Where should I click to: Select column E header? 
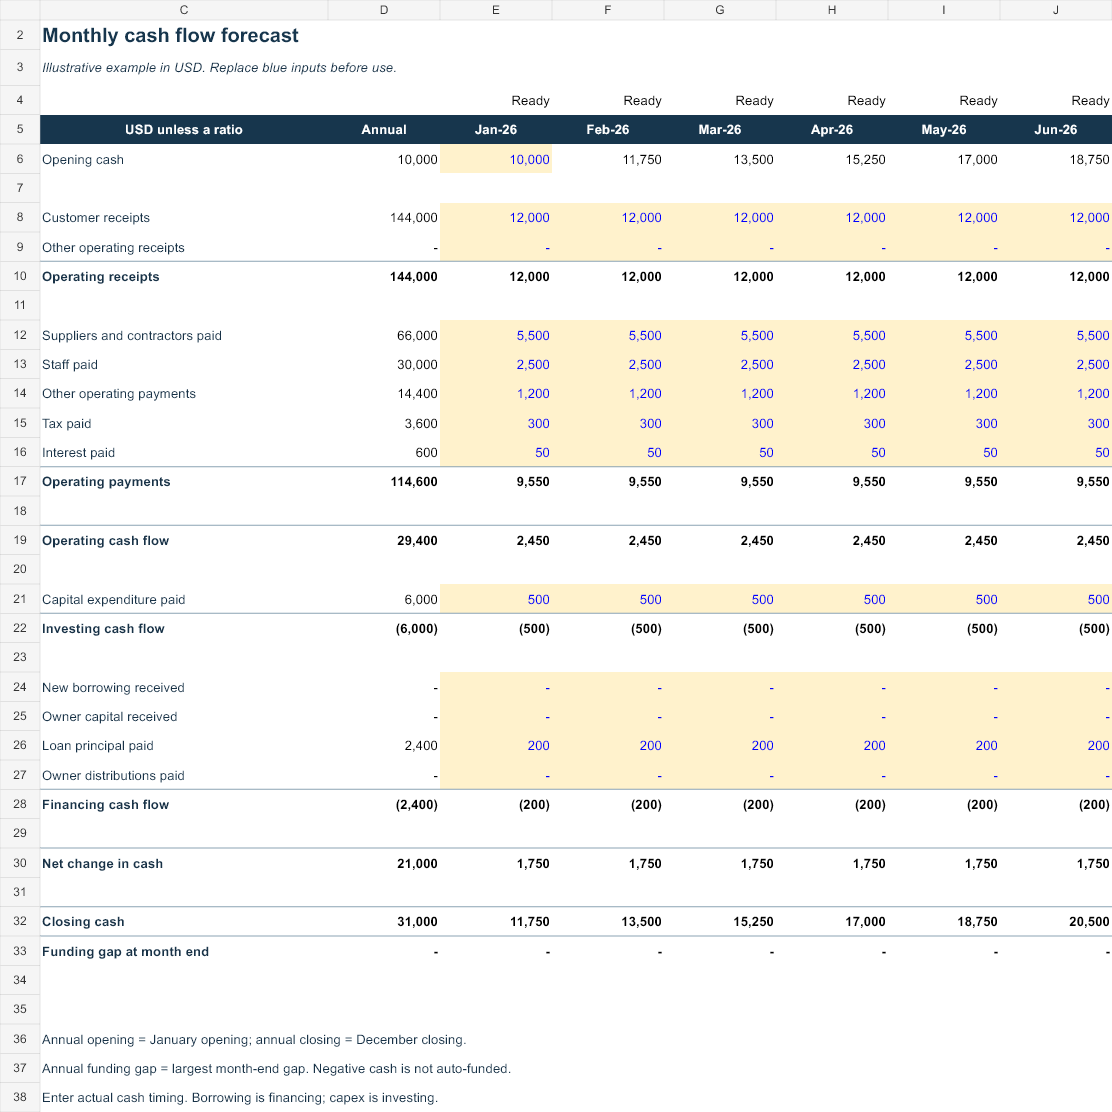(496, 10)
